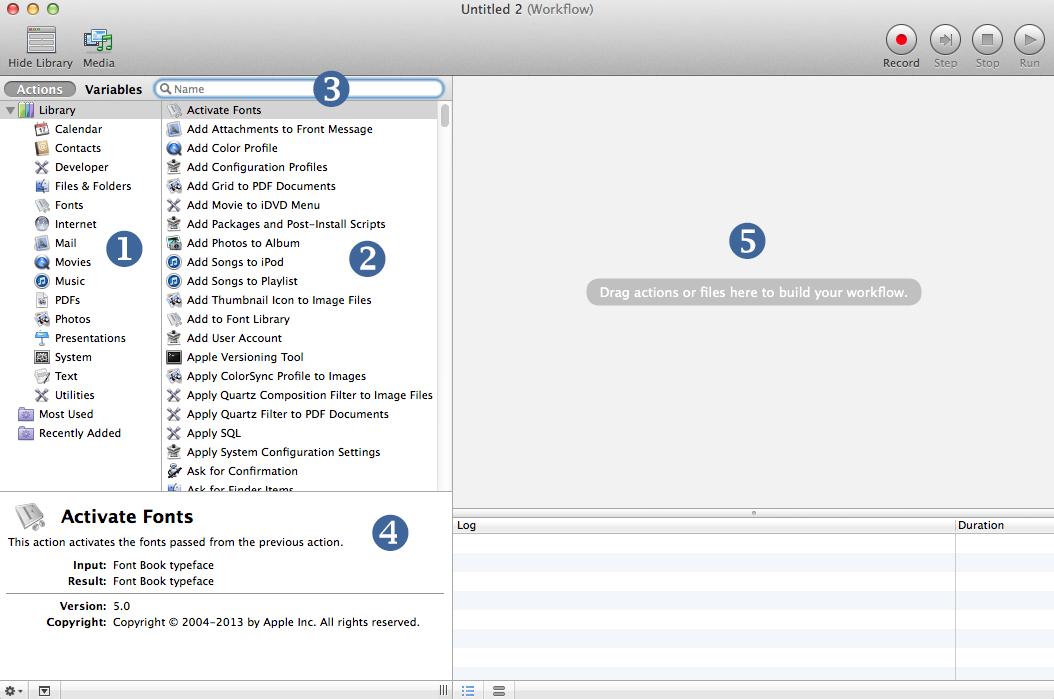Image resolution: width=1054 pixels, height=699 pixels.
Task: Select the Add User Account action
Action: coord(300,338)
